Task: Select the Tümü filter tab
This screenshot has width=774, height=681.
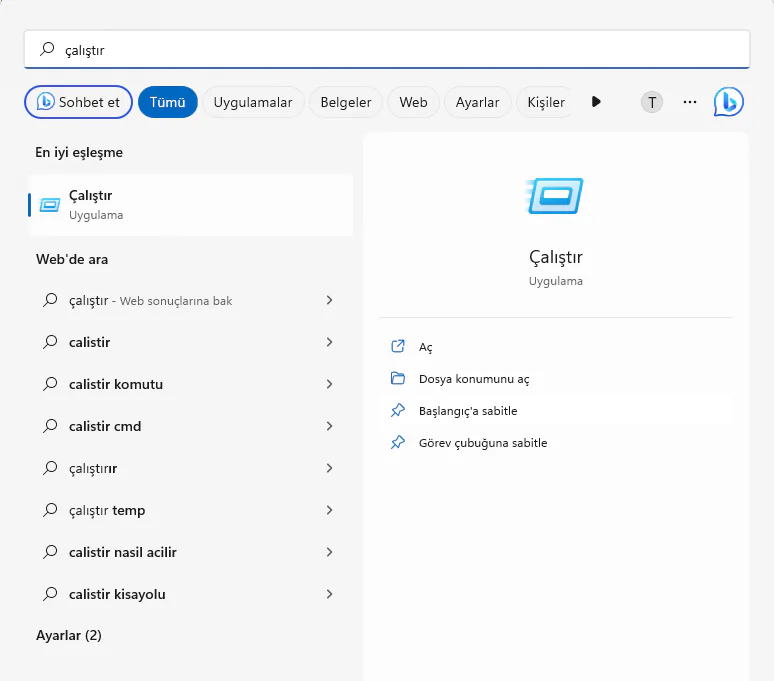Action: (168, 102)
